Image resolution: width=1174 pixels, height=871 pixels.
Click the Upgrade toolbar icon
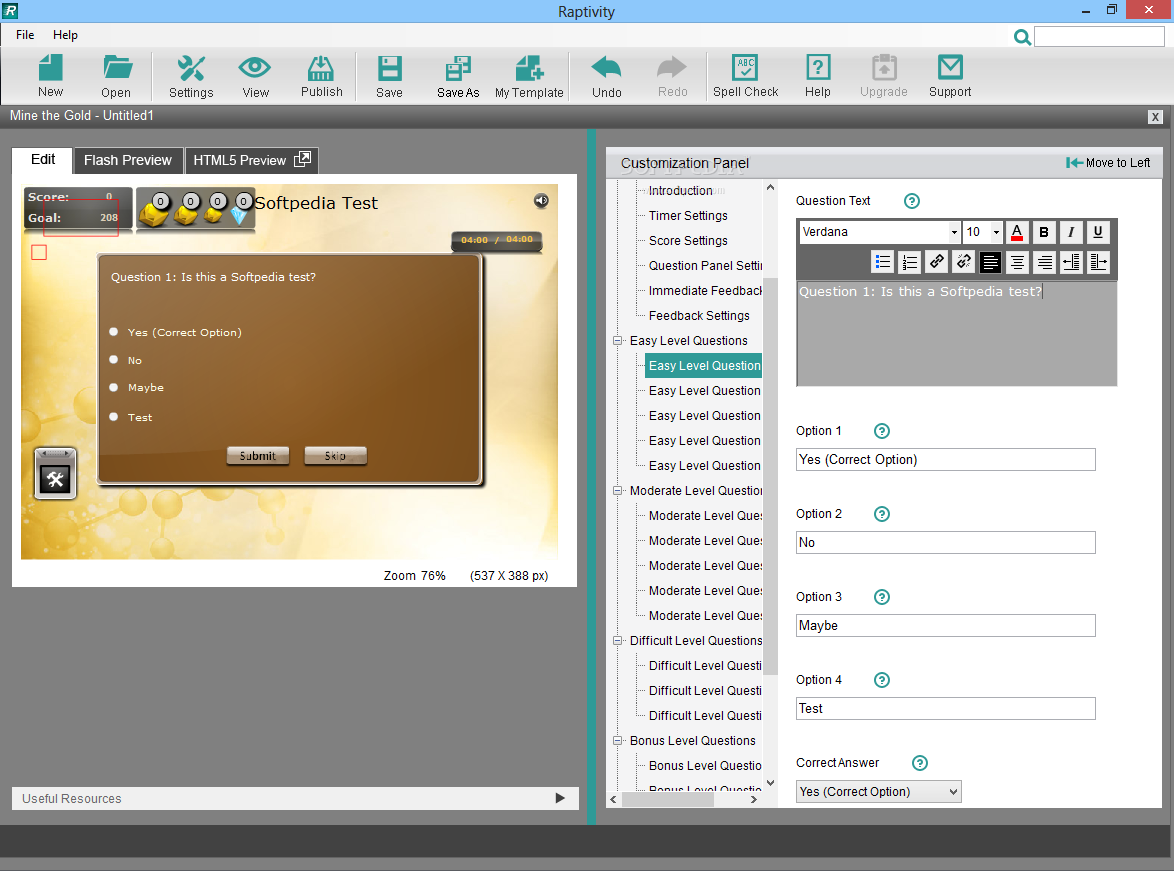click(x=883, y=76)
